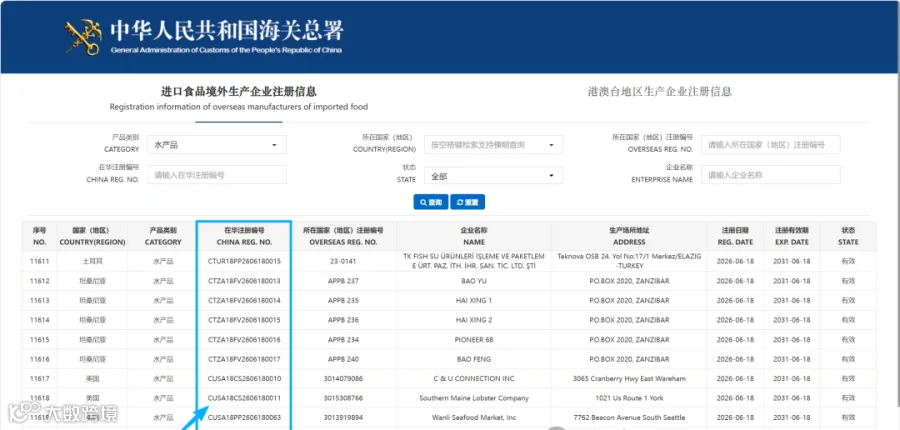Click address 7762 Beacon Avenue South Seattle

[629, 417]
